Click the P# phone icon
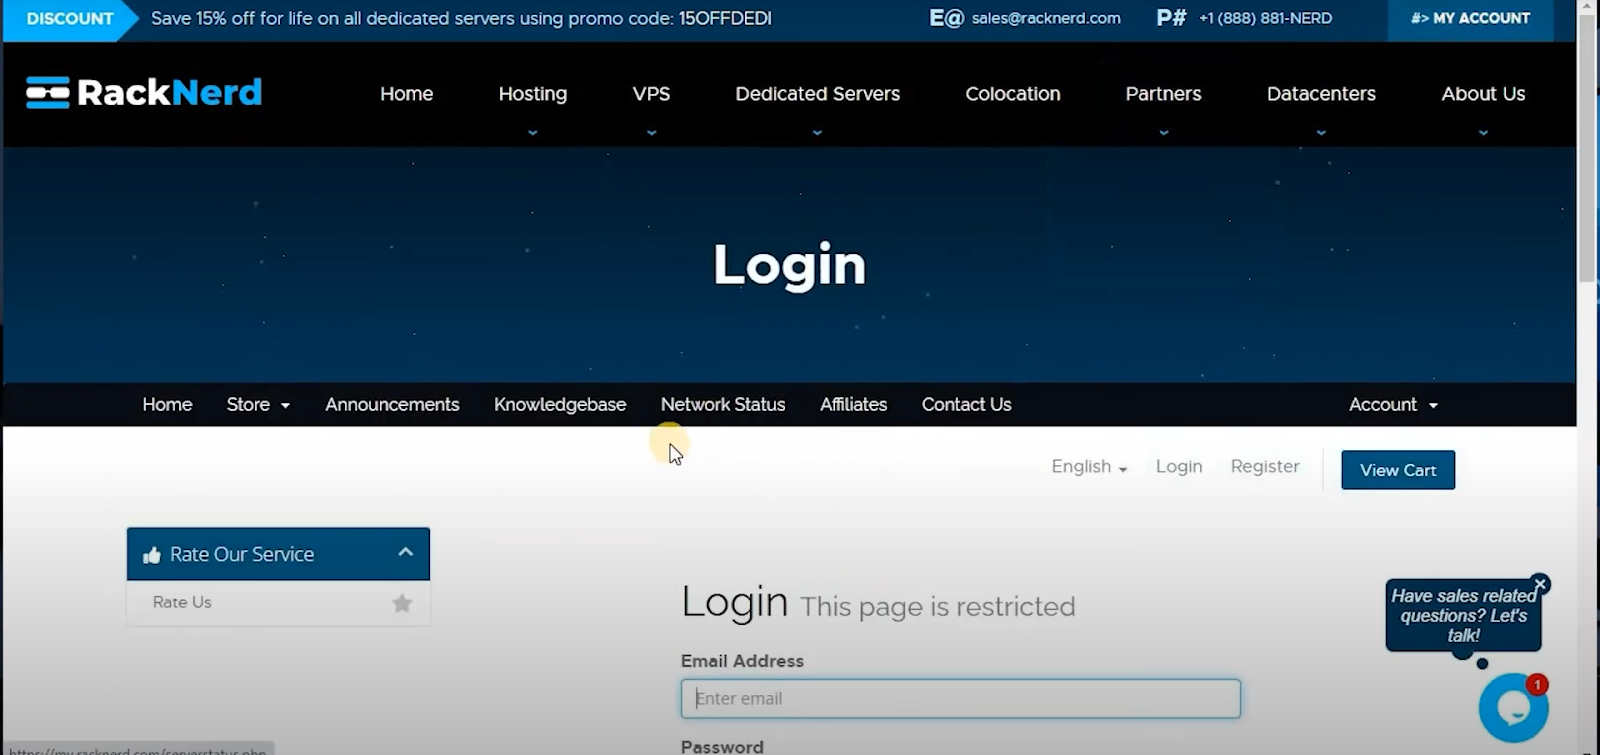The width and height of the screenshot is (1600, 755). pyautogui.click(x=1171, y=18)
